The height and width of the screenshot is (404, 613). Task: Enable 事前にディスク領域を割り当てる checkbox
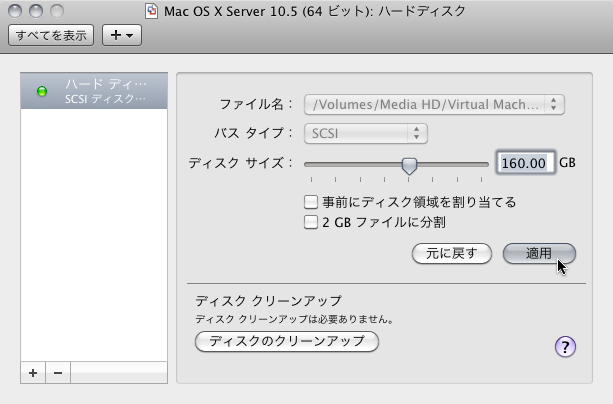(x=311, y=202)
